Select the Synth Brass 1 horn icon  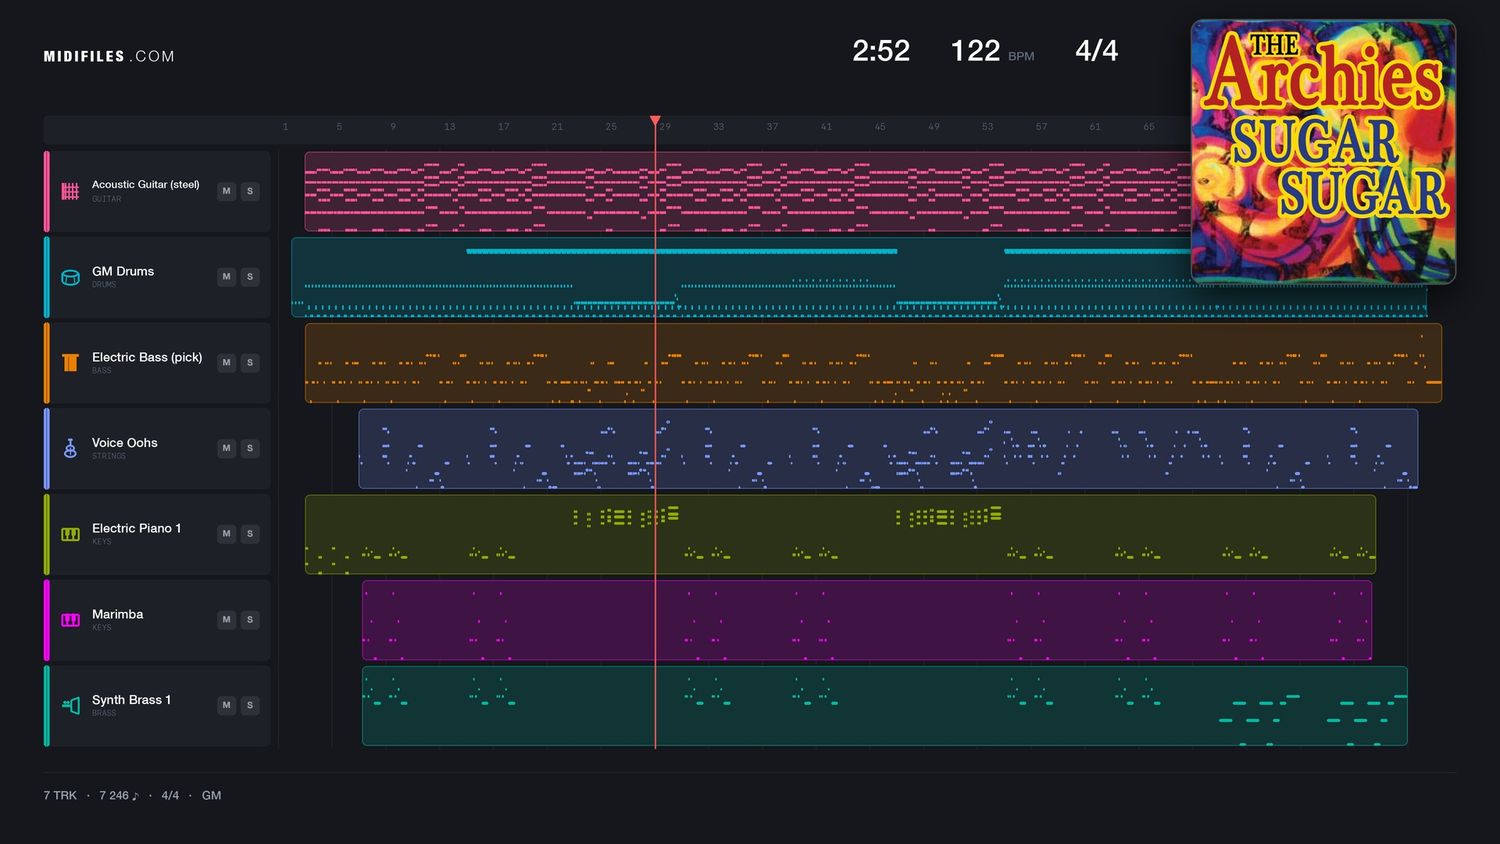point(70,706)
